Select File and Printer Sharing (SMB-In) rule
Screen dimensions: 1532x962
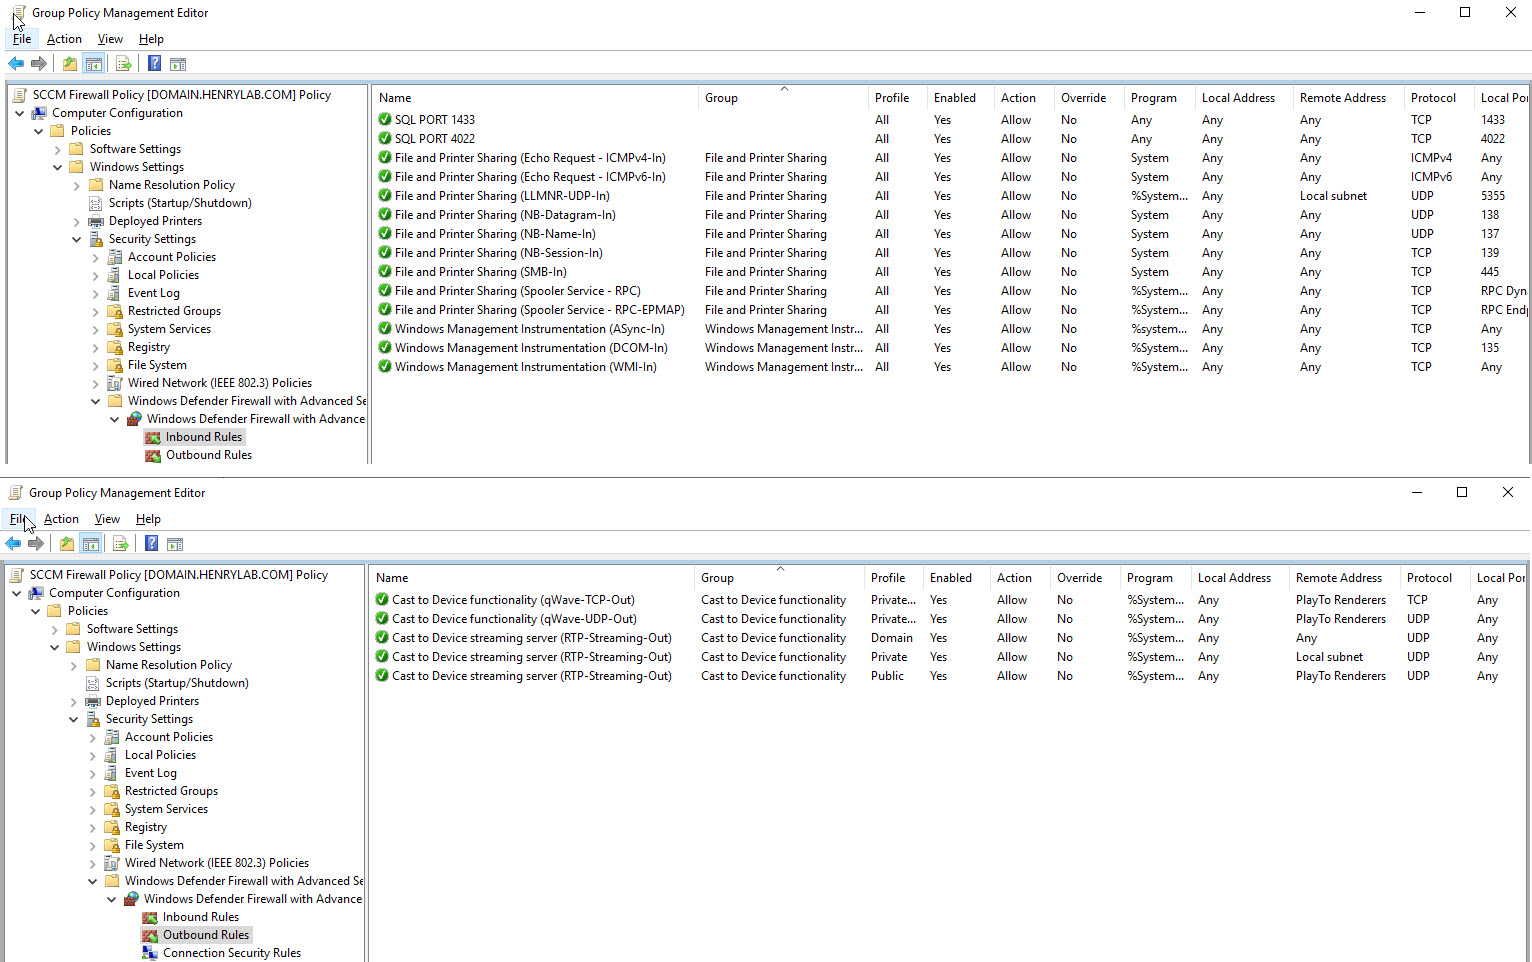click(480, 272)
